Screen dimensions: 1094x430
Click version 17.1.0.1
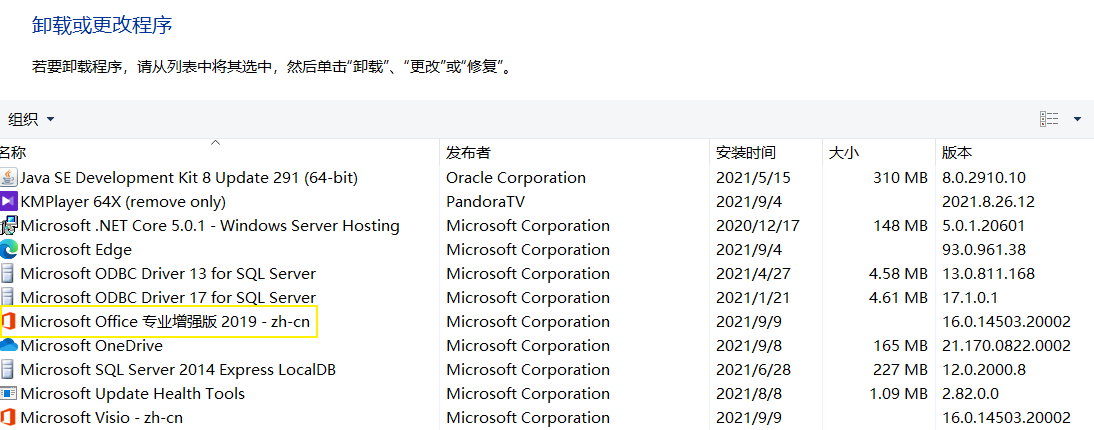[970, 297]
